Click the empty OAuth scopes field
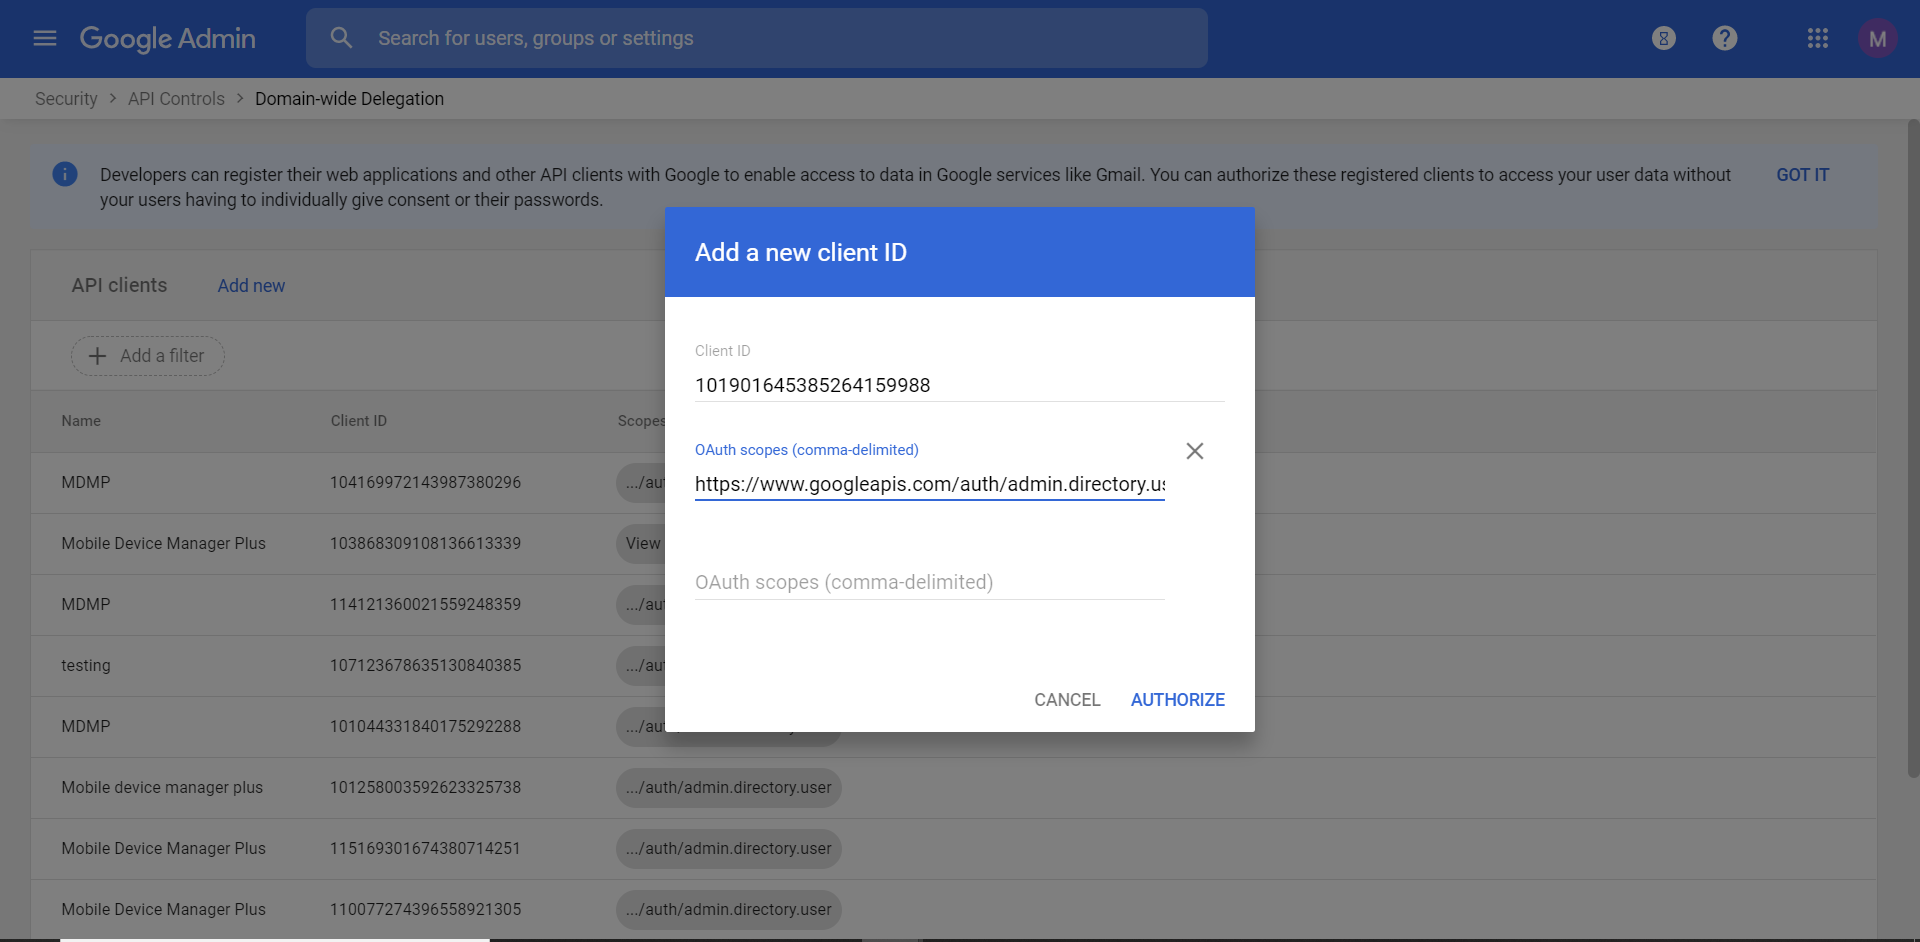The width and height of the screenshot is (1920, 942). tap(929, 582)
